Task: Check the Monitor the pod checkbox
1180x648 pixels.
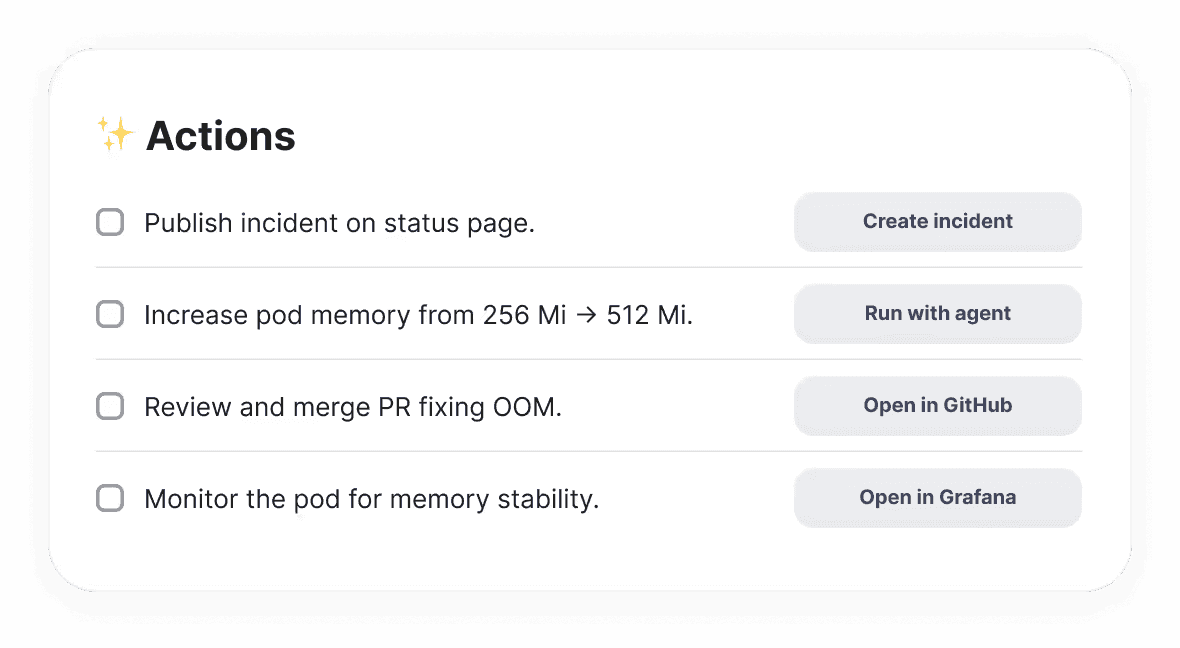Action: pos(110,498)
